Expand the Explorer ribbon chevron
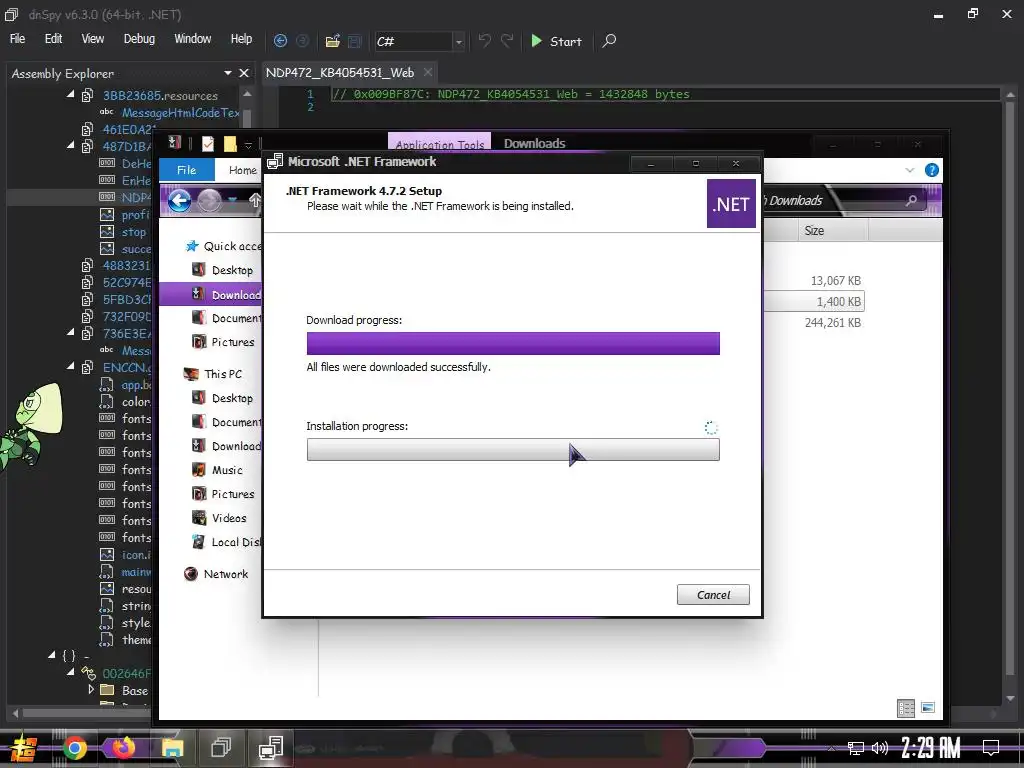The image size is (1024, 768). pos(910,170)
